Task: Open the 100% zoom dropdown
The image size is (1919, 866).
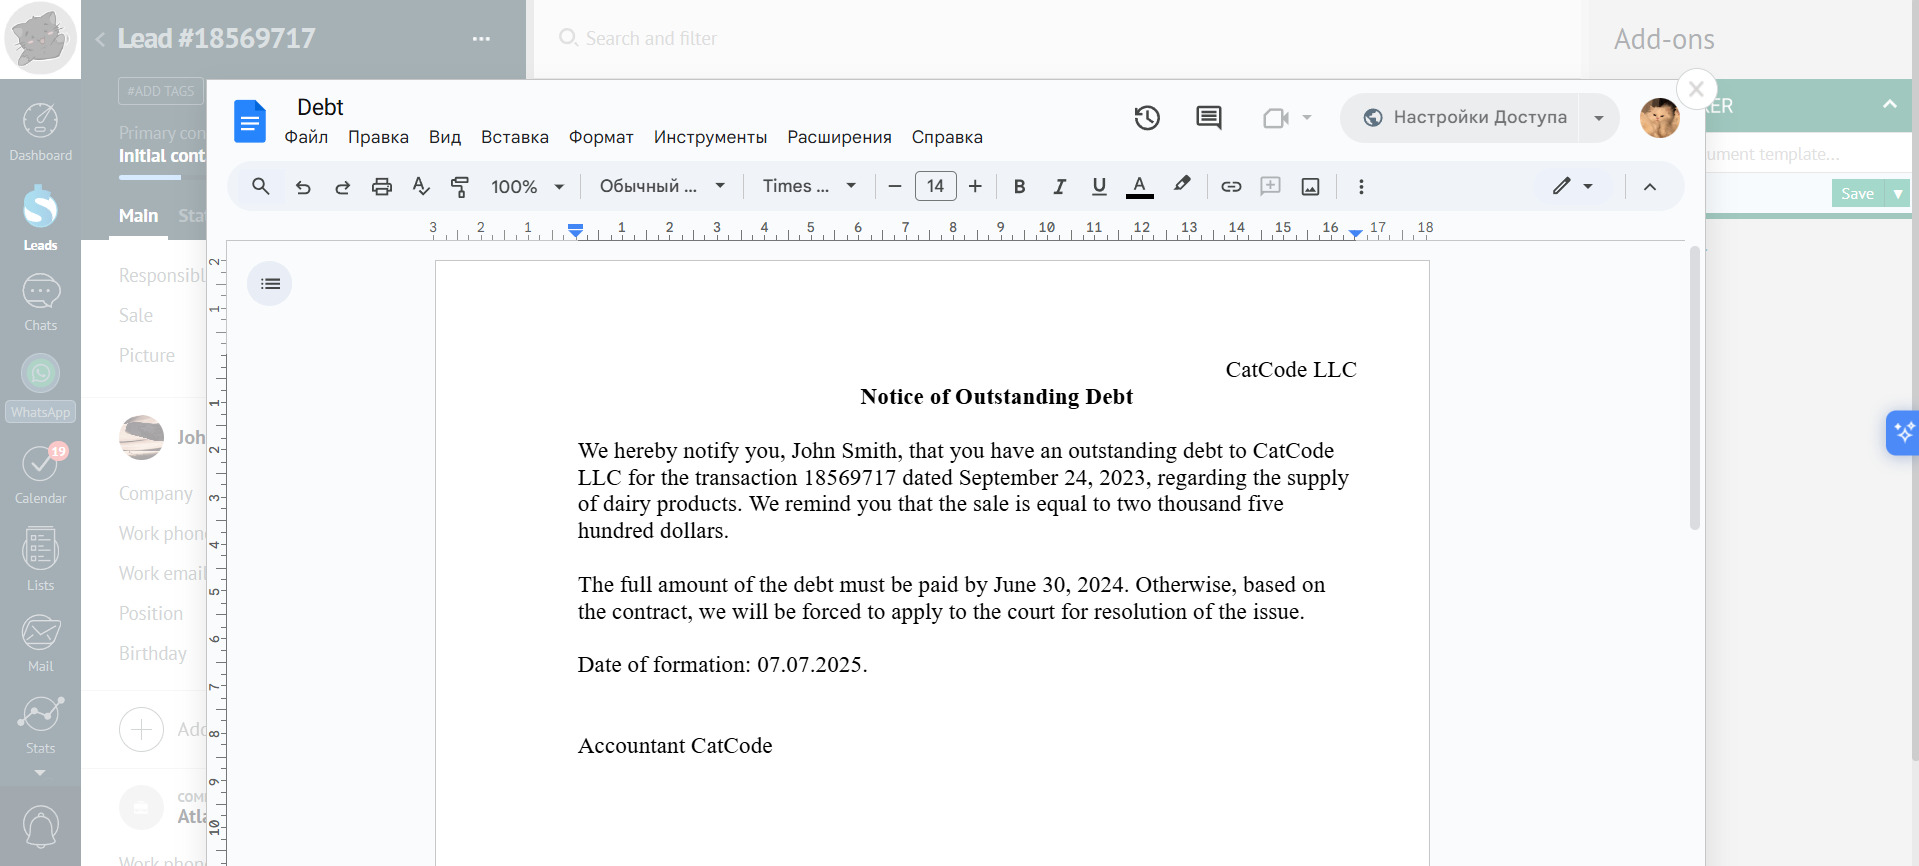Action: tap(527, 187)
